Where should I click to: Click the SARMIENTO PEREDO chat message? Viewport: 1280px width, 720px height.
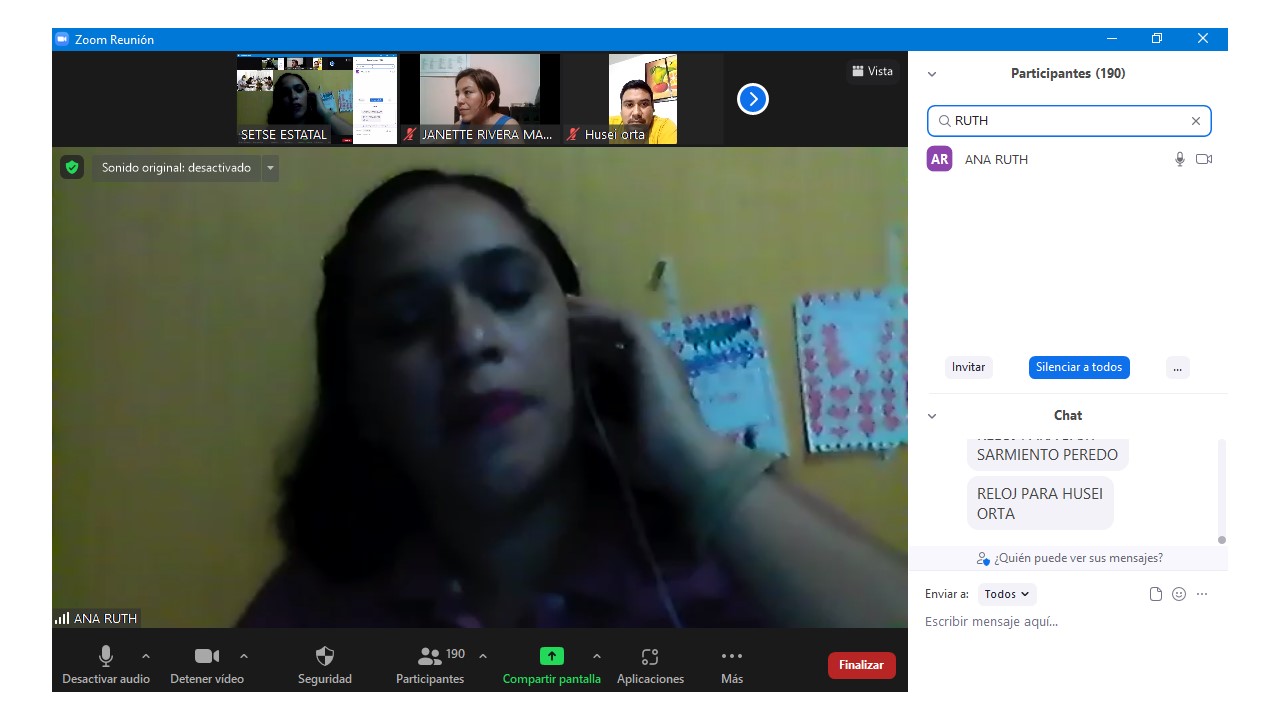click(x=1047, y=454)
